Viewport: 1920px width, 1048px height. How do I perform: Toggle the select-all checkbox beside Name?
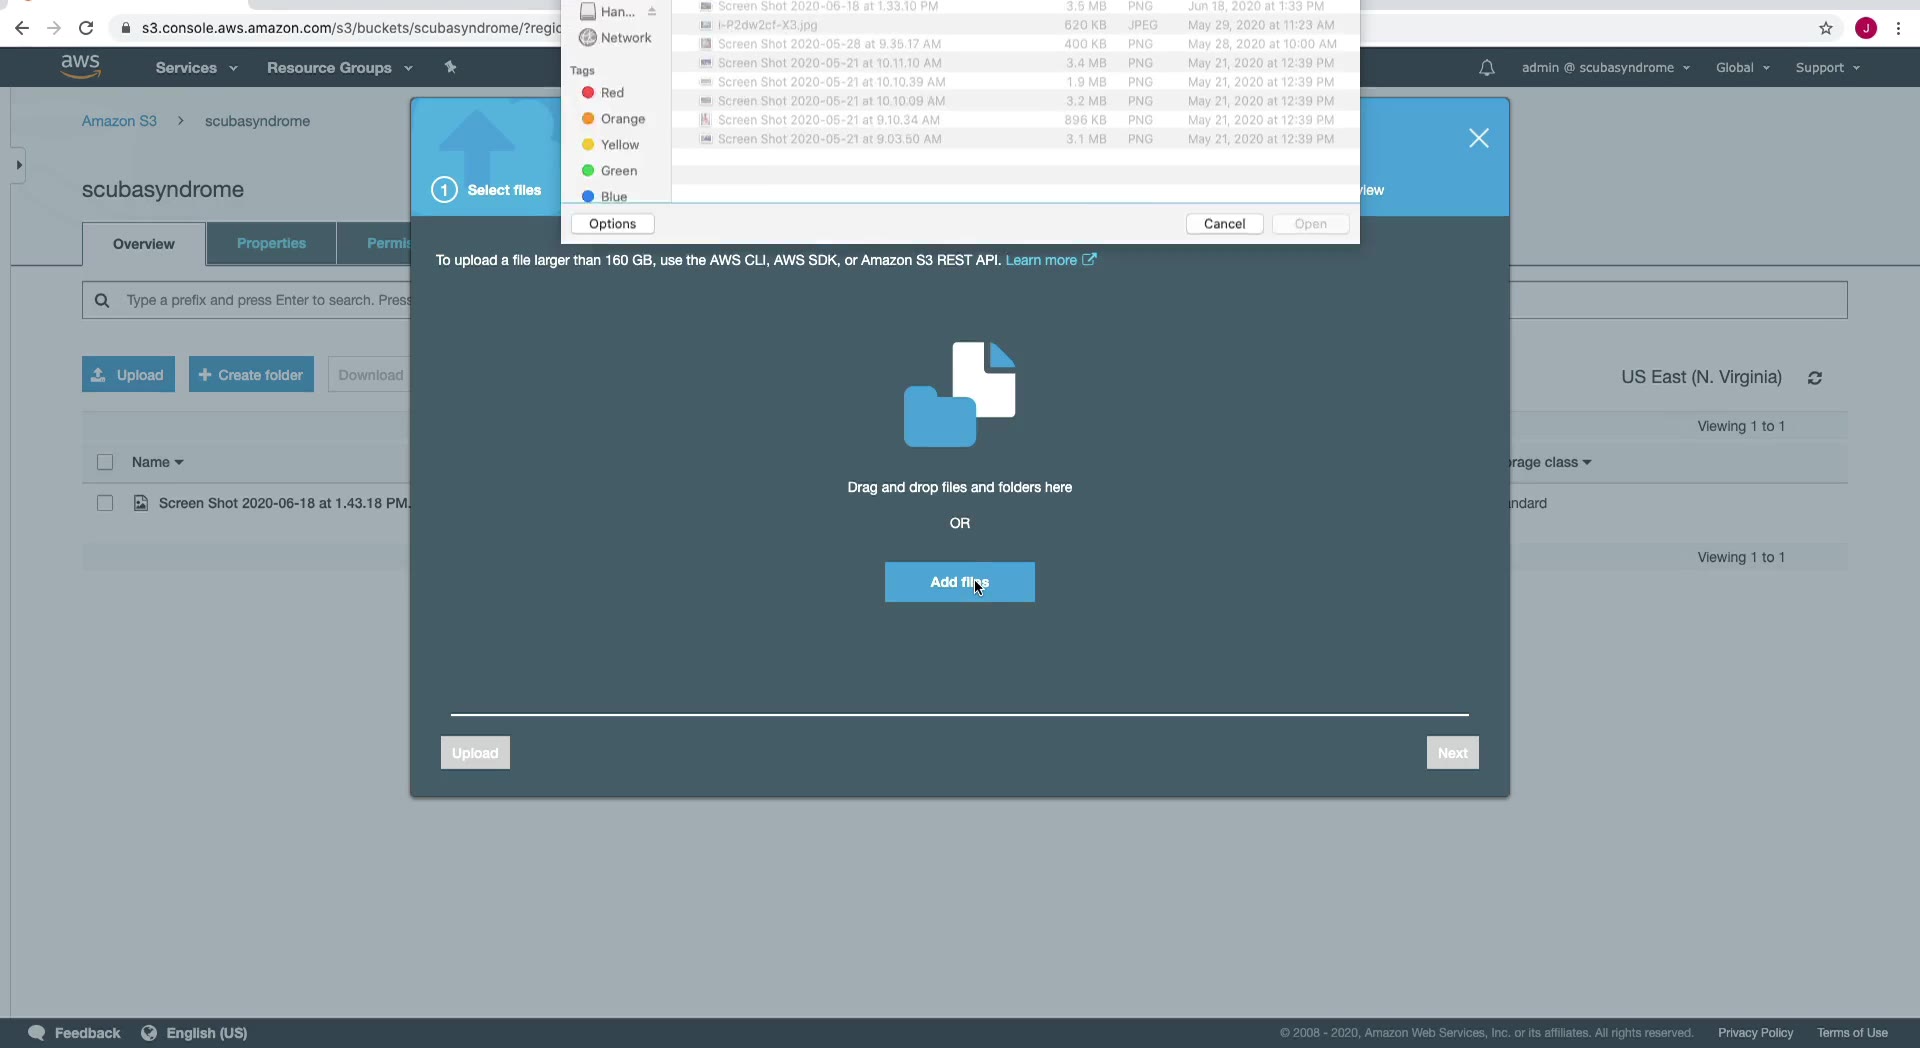coord(105,462)
